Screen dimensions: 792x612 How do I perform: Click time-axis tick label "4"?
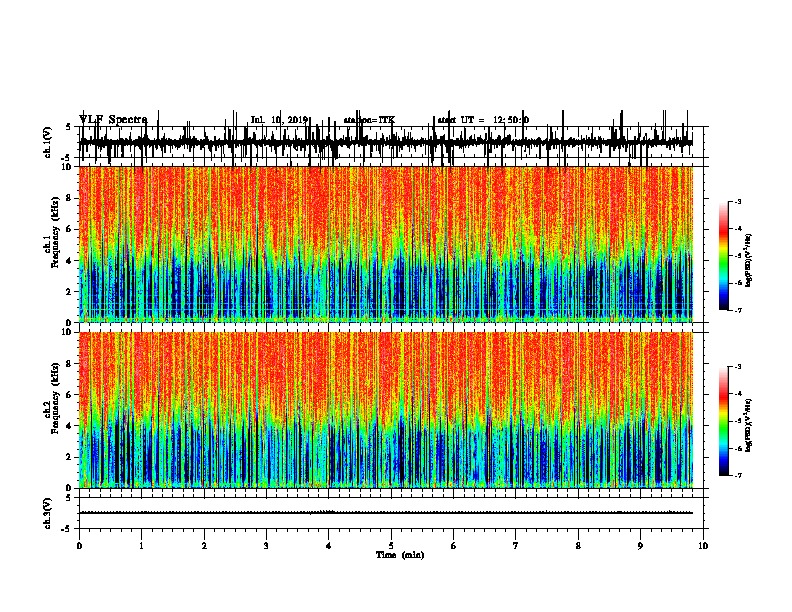coord(328,546)
